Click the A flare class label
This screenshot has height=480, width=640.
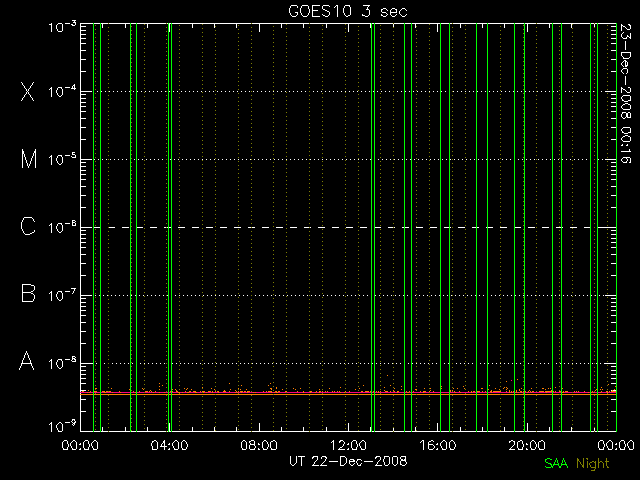pos(27,361)
